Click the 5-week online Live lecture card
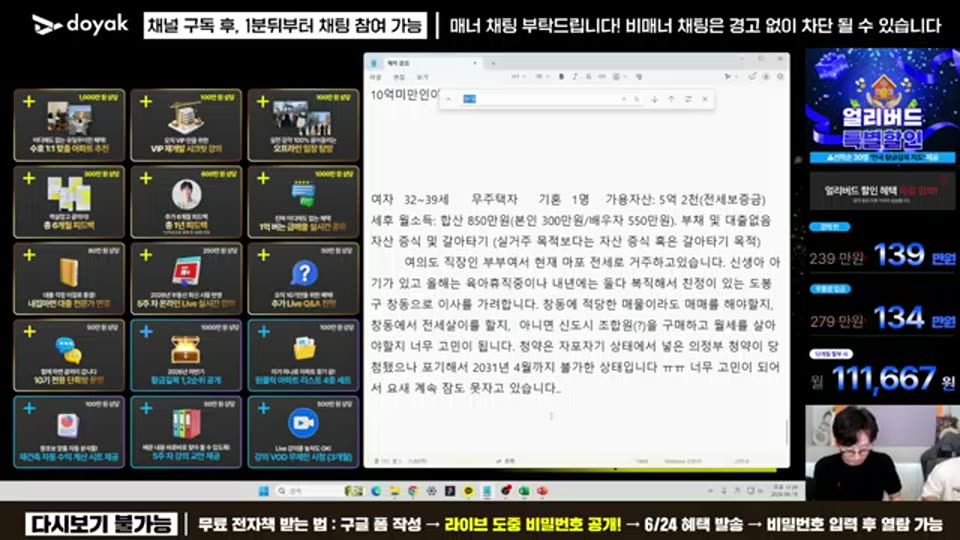This screenshot has height=540, width=960. pos(186,279)
